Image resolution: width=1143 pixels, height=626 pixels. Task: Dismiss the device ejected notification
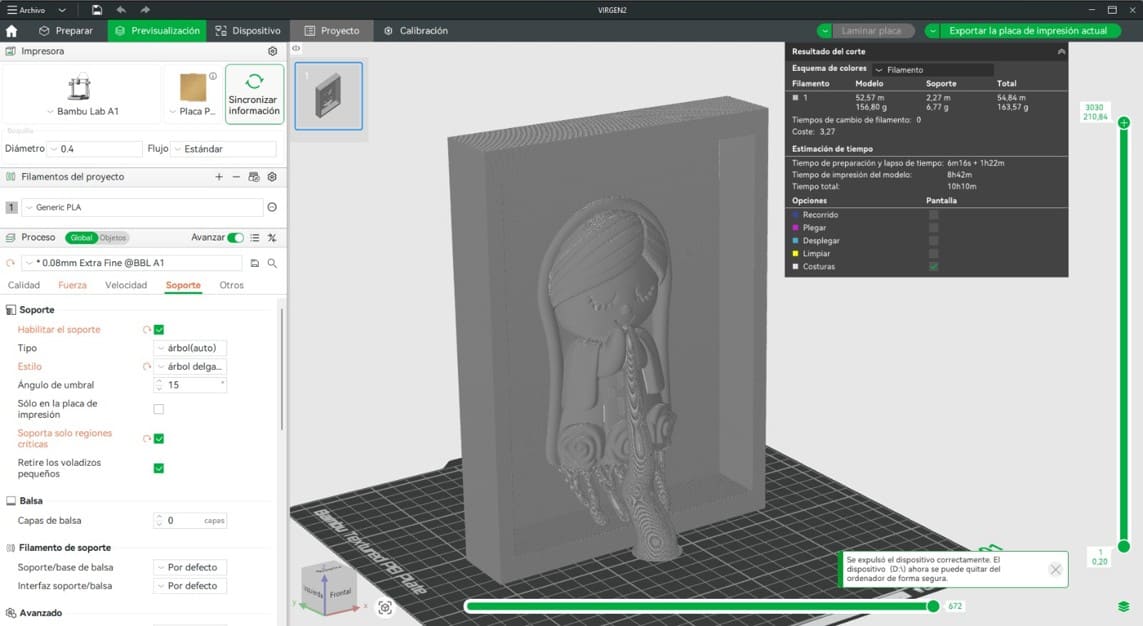click(1055, 569)
